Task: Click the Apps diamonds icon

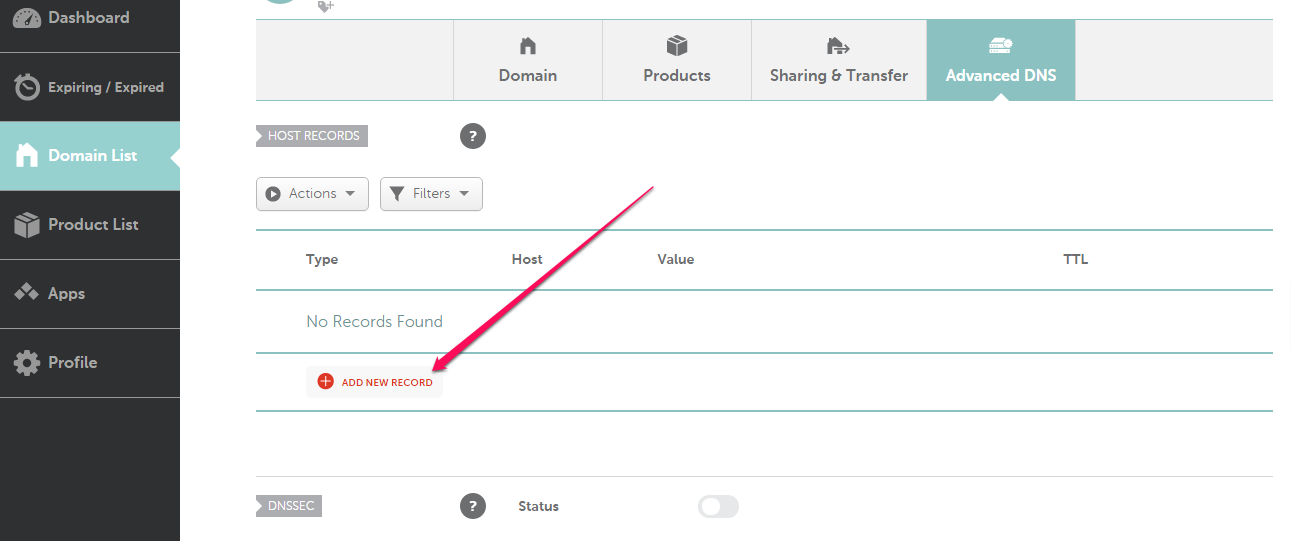Action: pyautogui.click(x=27, y=293)
